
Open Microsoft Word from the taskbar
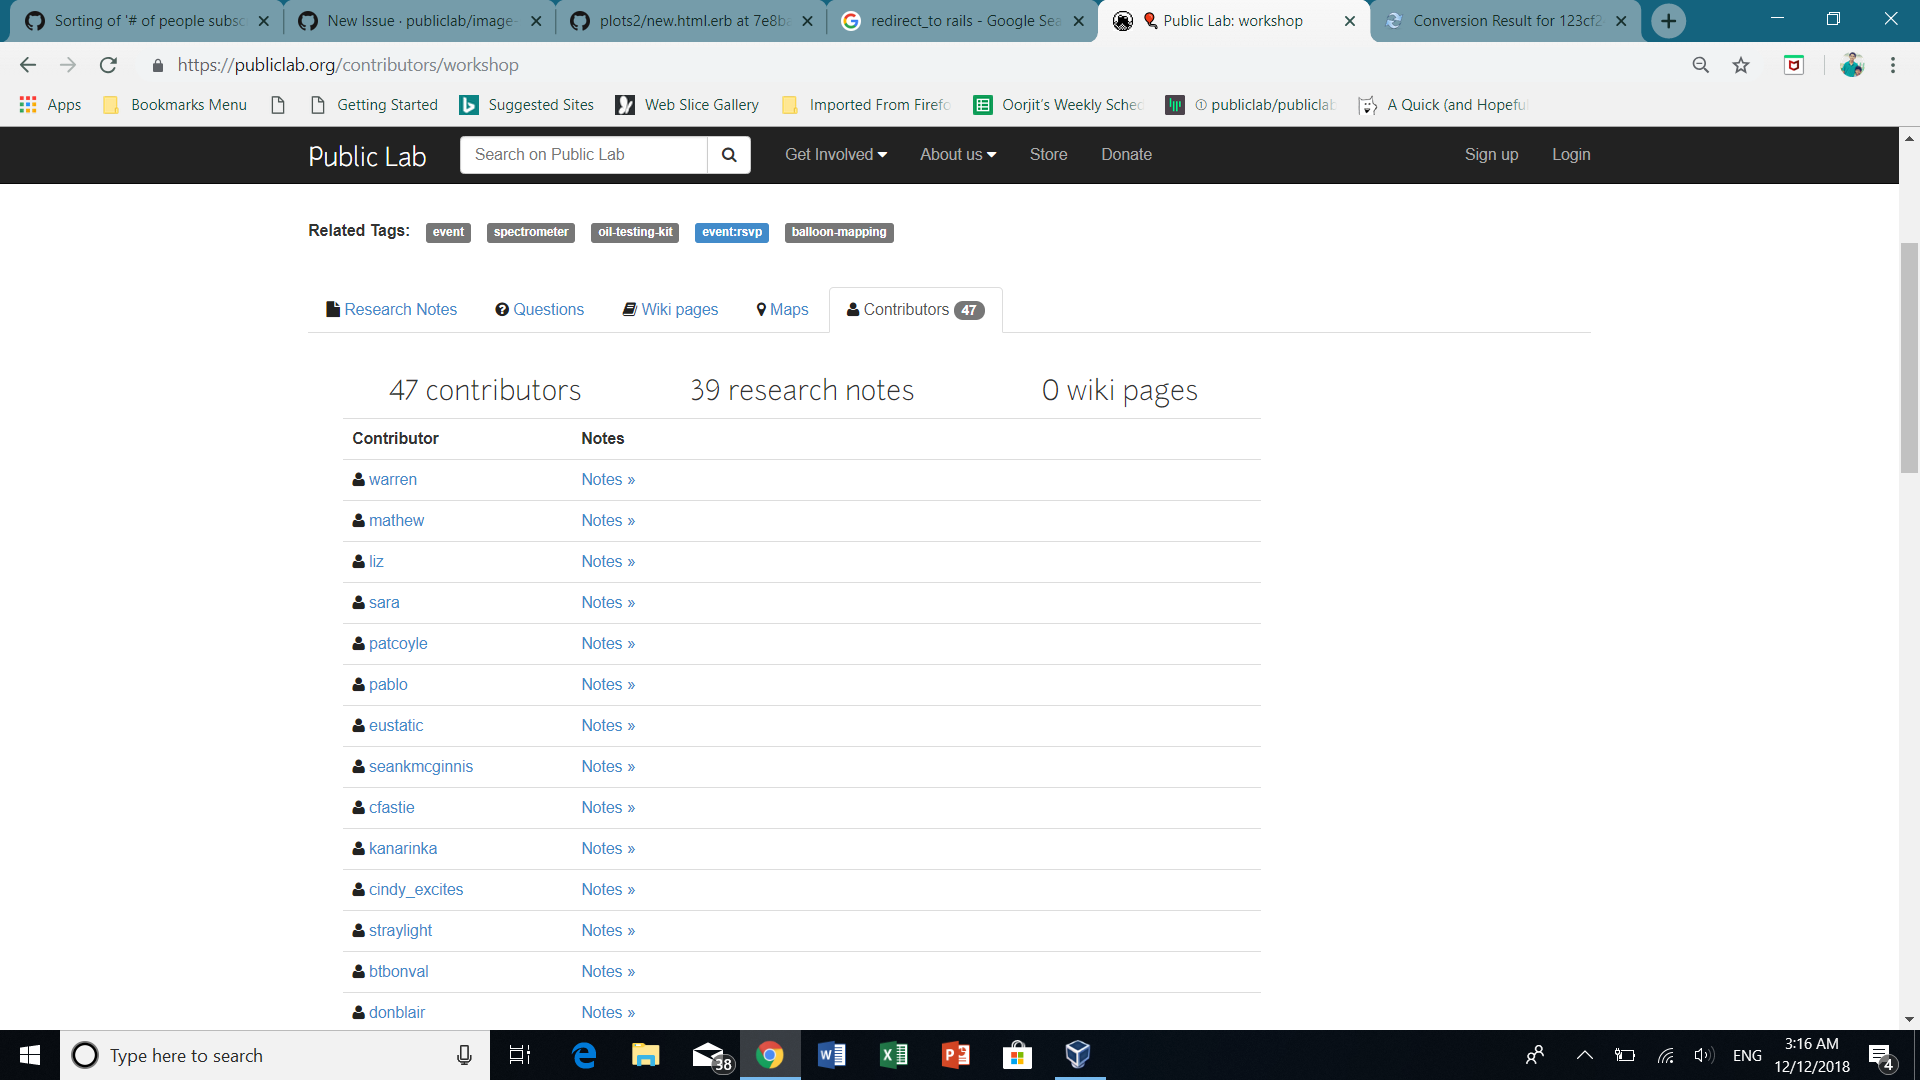(x=832, y=1055)
